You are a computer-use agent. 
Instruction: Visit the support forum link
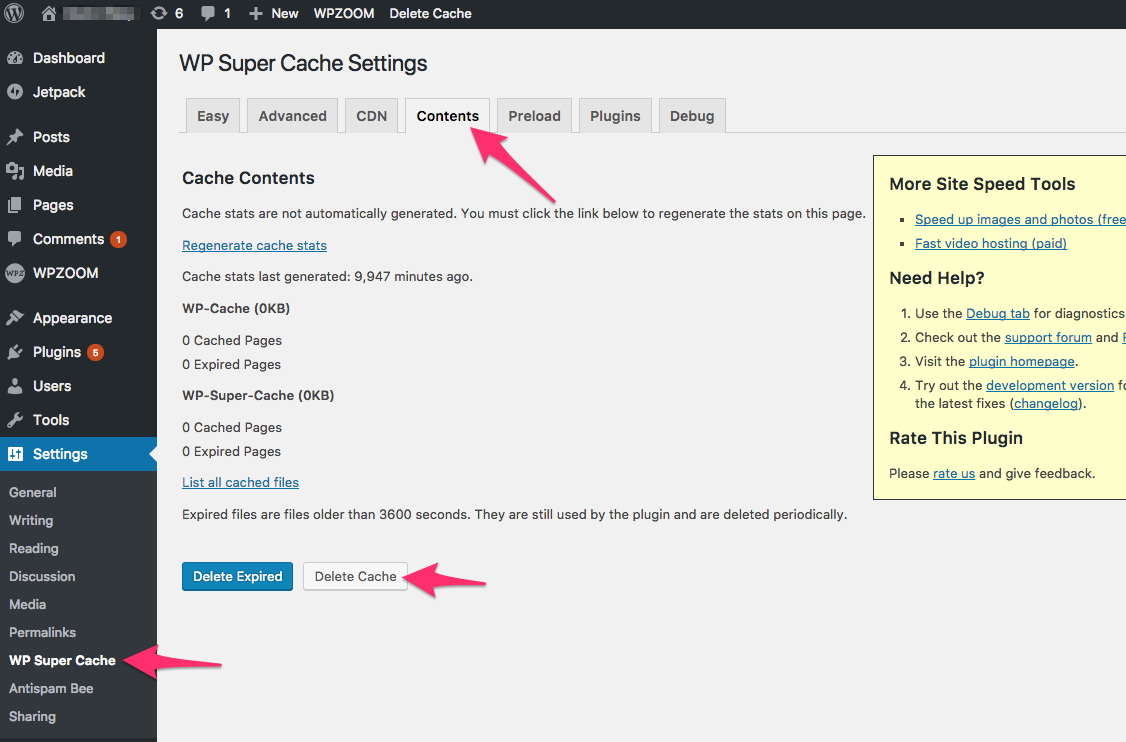tap(1048, 338)
